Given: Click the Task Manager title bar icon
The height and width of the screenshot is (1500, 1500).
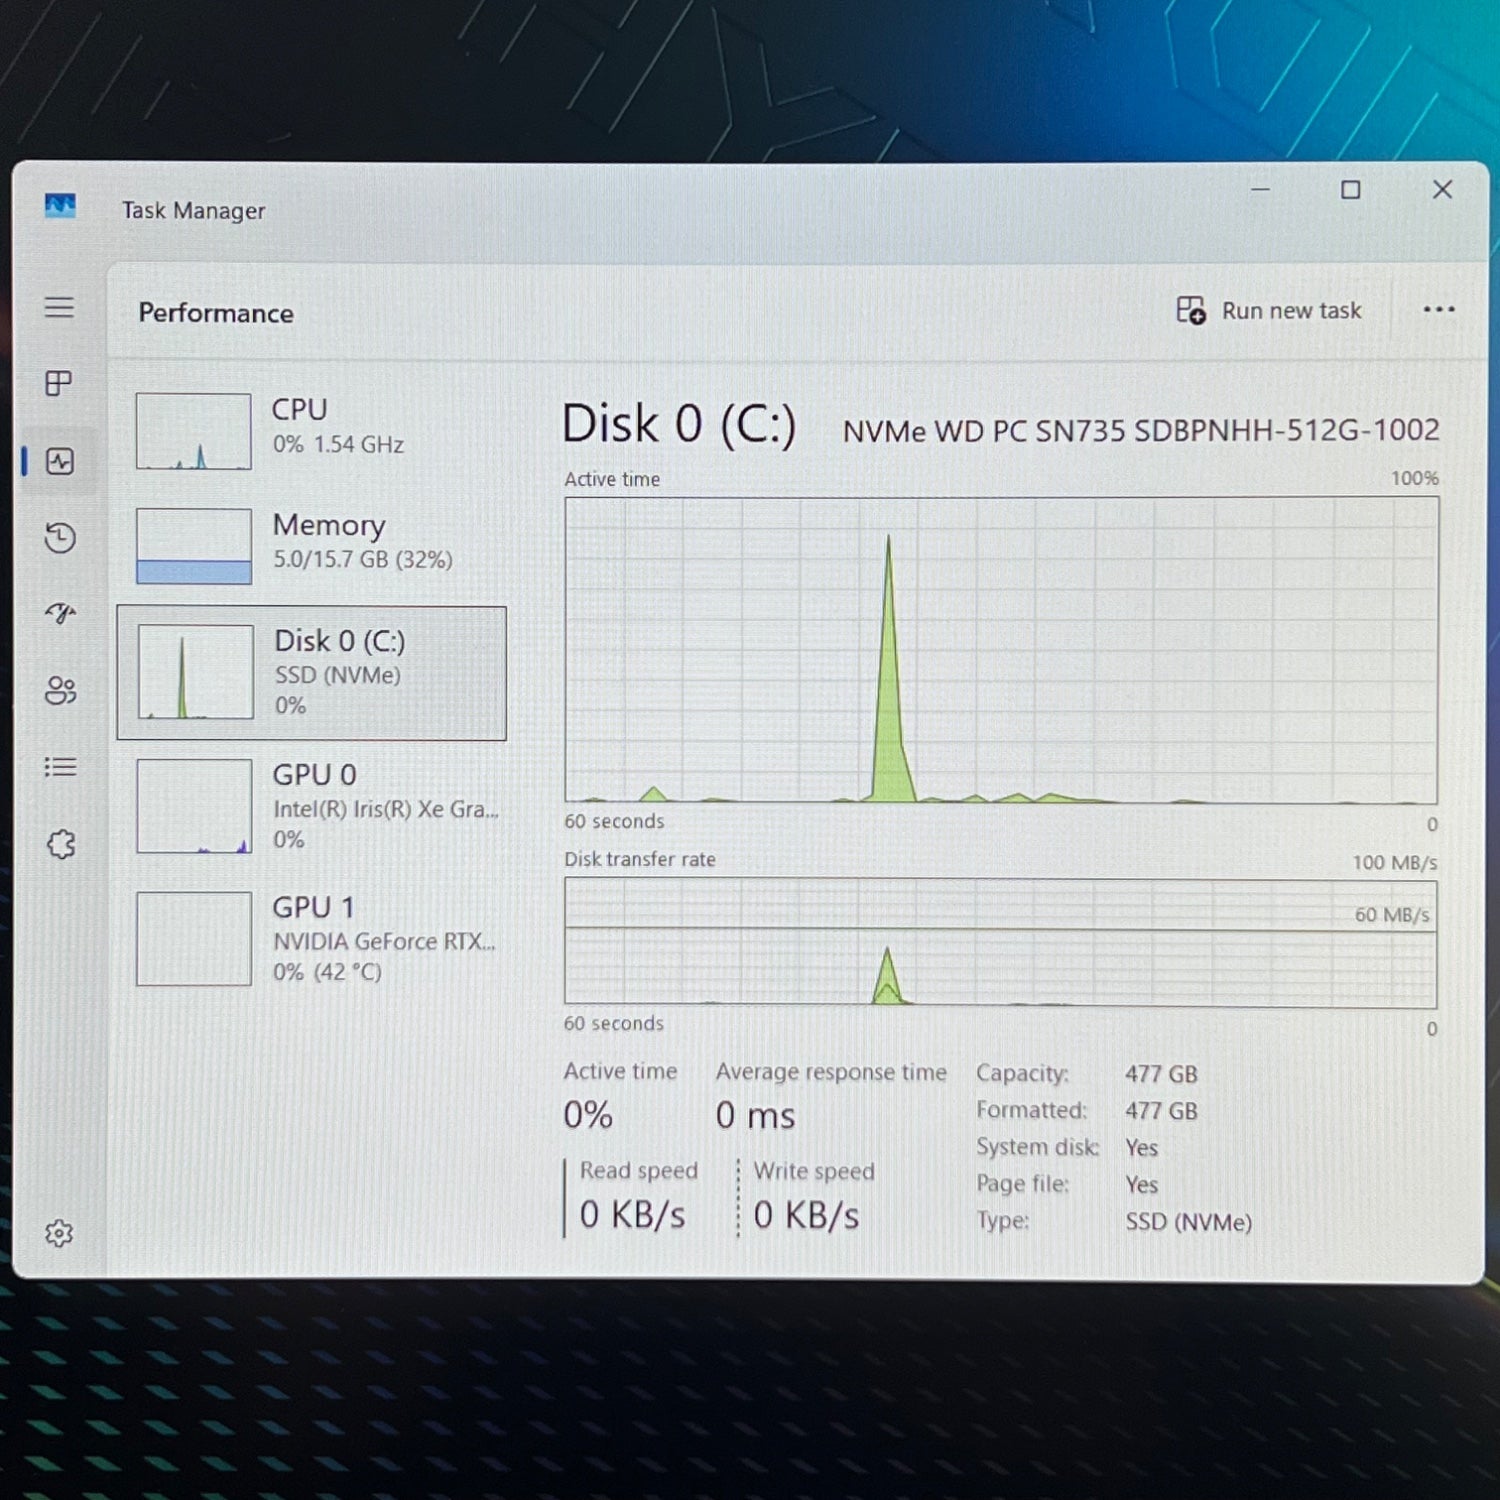Looking at the screenshot, I should click(x=60, y=206).
